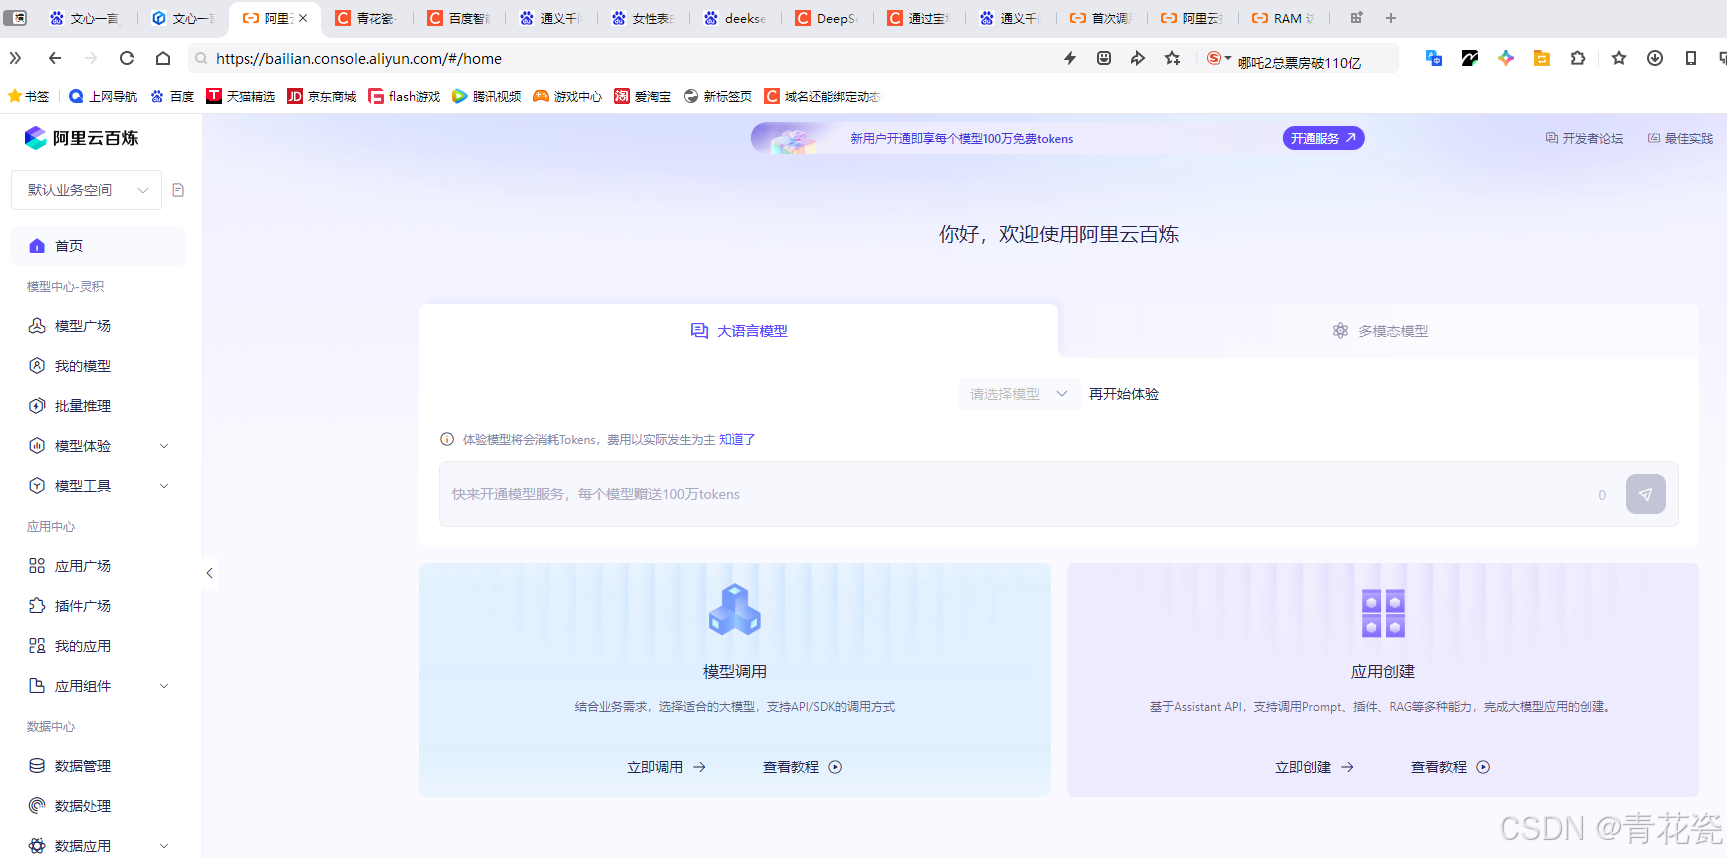This screenshot has width=1727, height=858.
Task: Click the 数据管理 database icon
Action: pyautogui.click(x=37, y=766)
